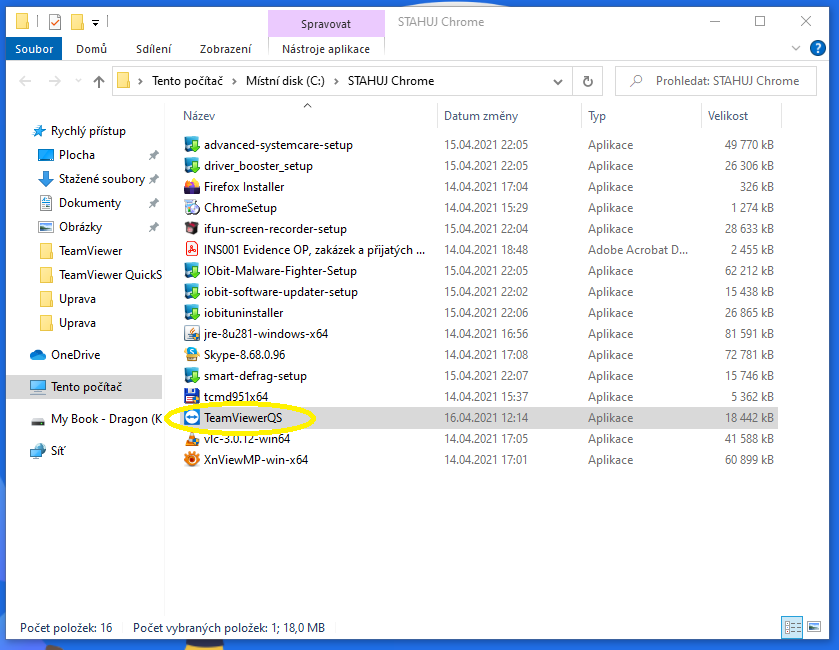The height and width of the screenshot is (650, 839).
Task: Click the driver_booster_setup file icon
Action: click(192, 166)
